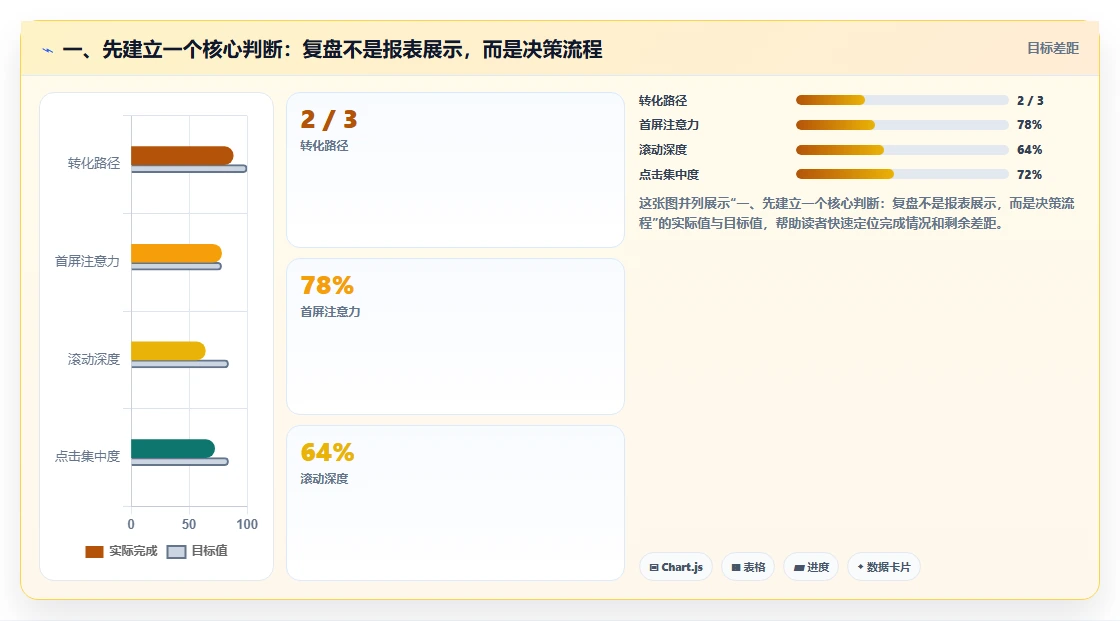Viewport: 1120px width, 621px height.
Task: Click the 进度 tag chip
Action: 811,567
